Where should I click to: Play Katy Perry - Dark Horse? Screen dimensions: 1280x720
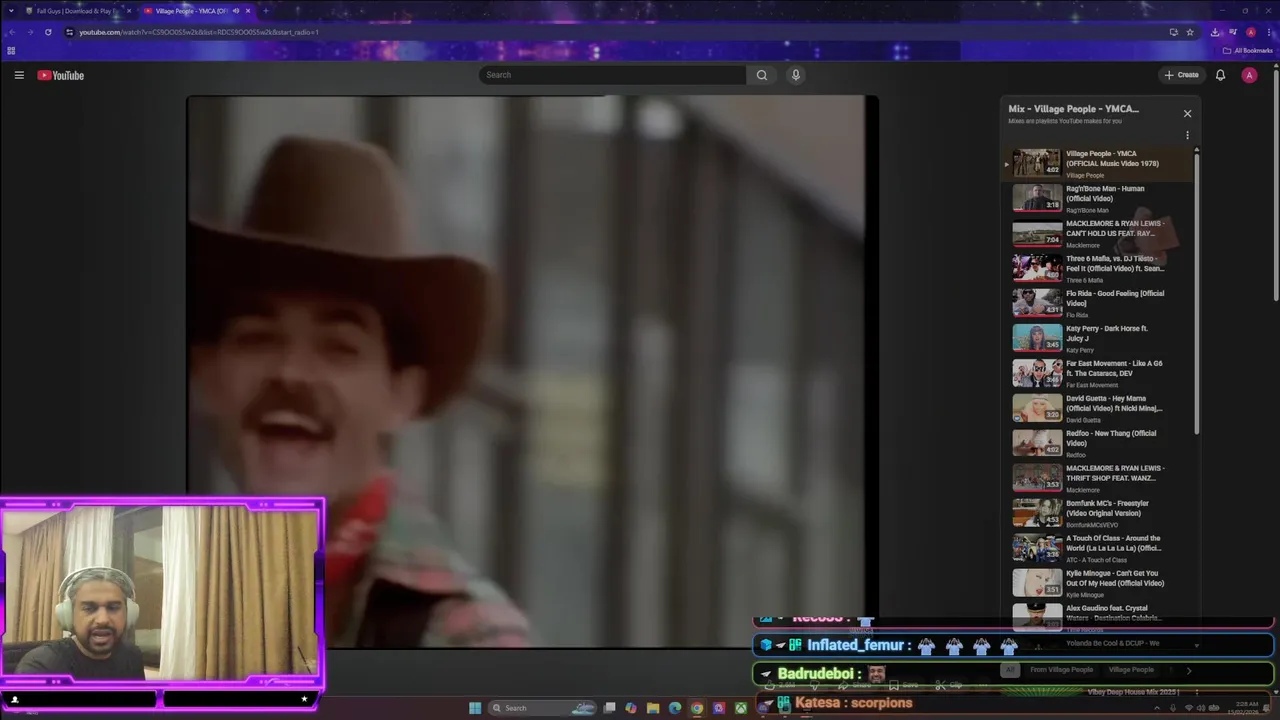pyautogui.click(x=1099, y=338)
